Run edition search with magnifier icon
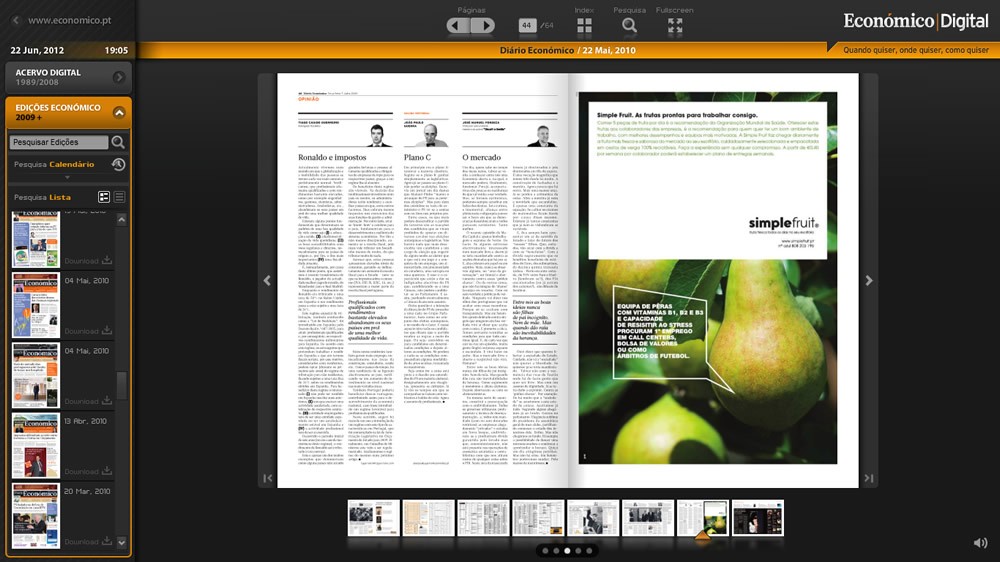Screen dimensions: 1000x562 pyautogui.click(x=118, y=142)
